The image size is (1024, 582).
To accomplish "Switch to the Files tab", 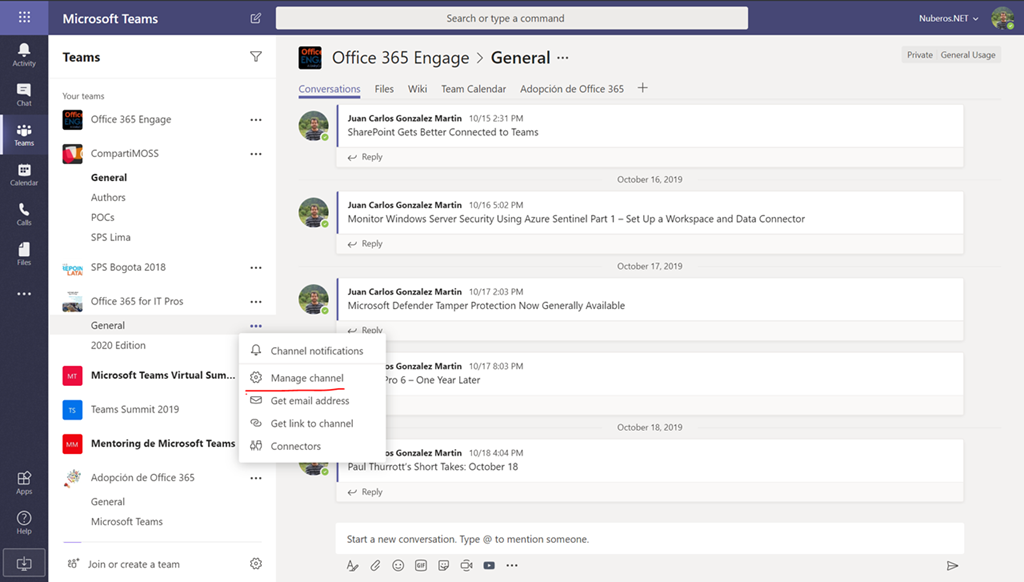I will pos(384,89).
